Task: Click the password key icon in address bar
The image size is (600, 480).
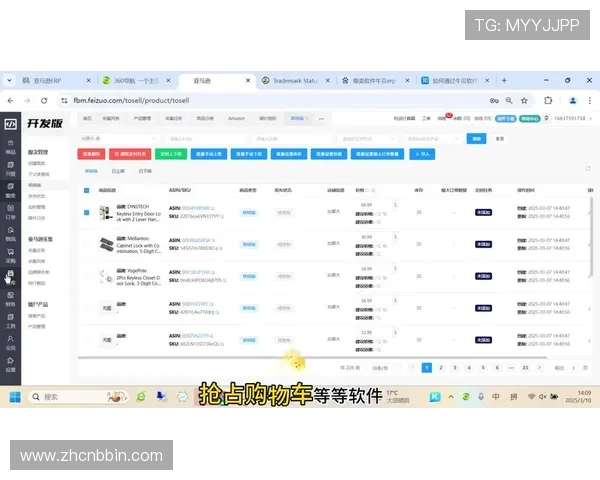Action: pos(494,100)
